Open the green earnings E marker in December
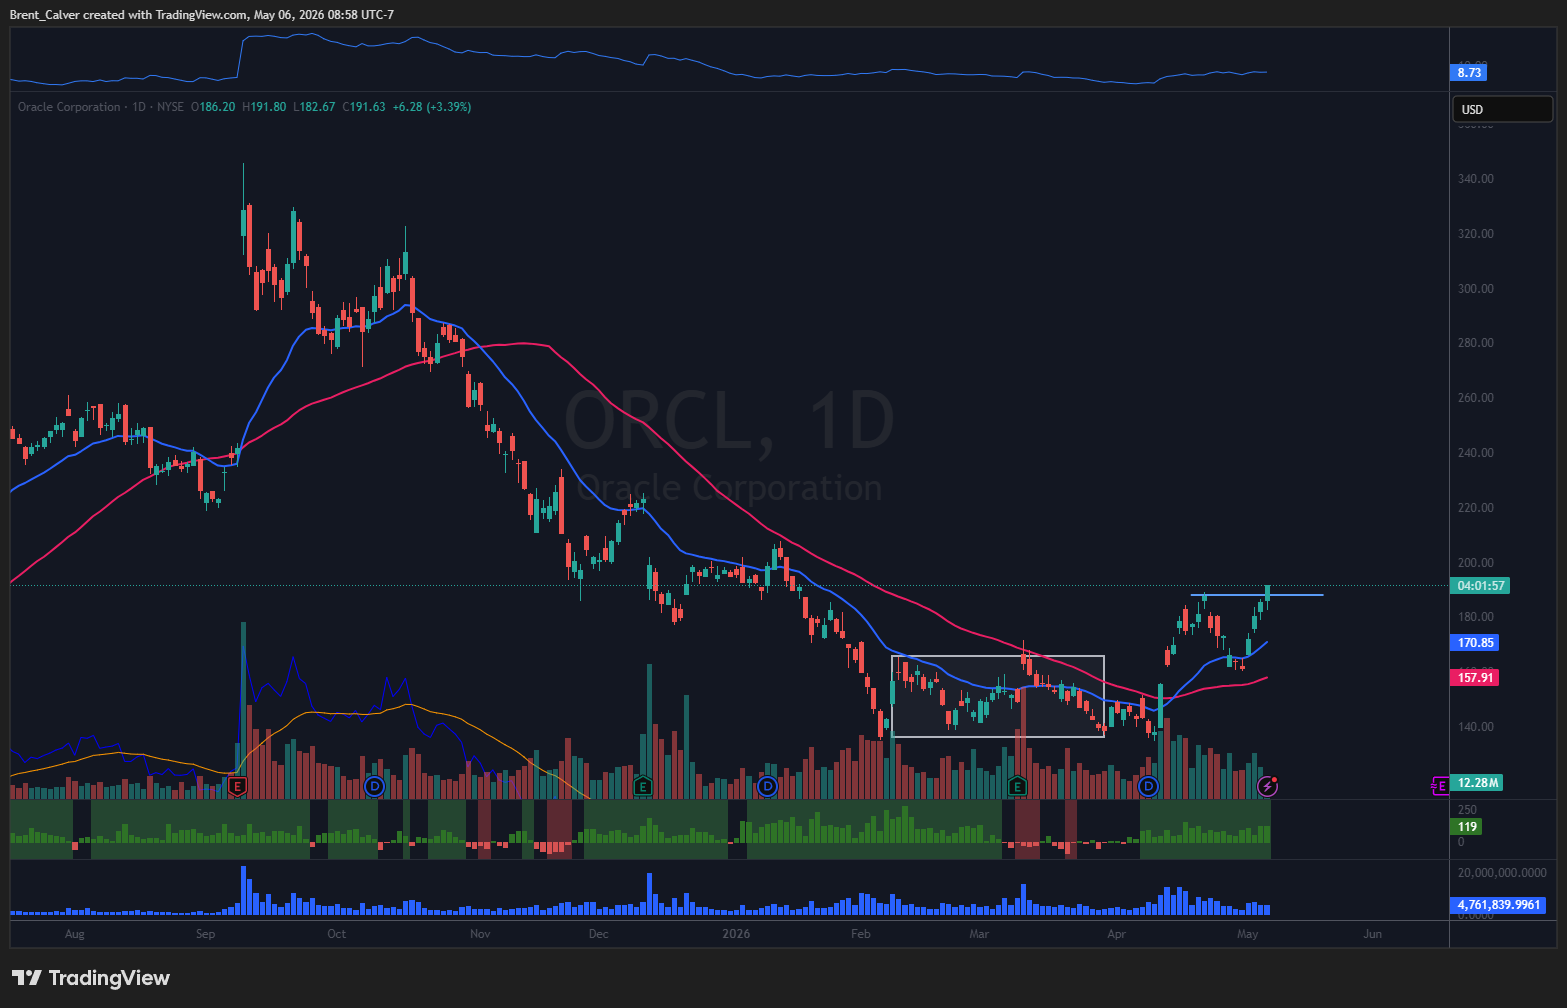The width and height of the screenshot is (1567, 1008). [x=643, y=787]
